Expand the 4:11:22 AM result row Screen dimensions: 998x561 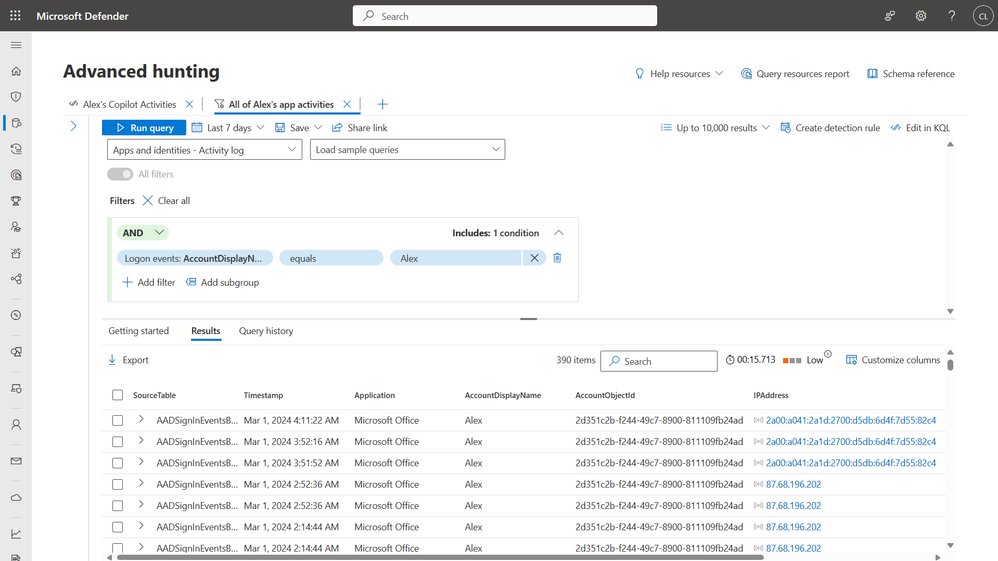coord(141,419)
